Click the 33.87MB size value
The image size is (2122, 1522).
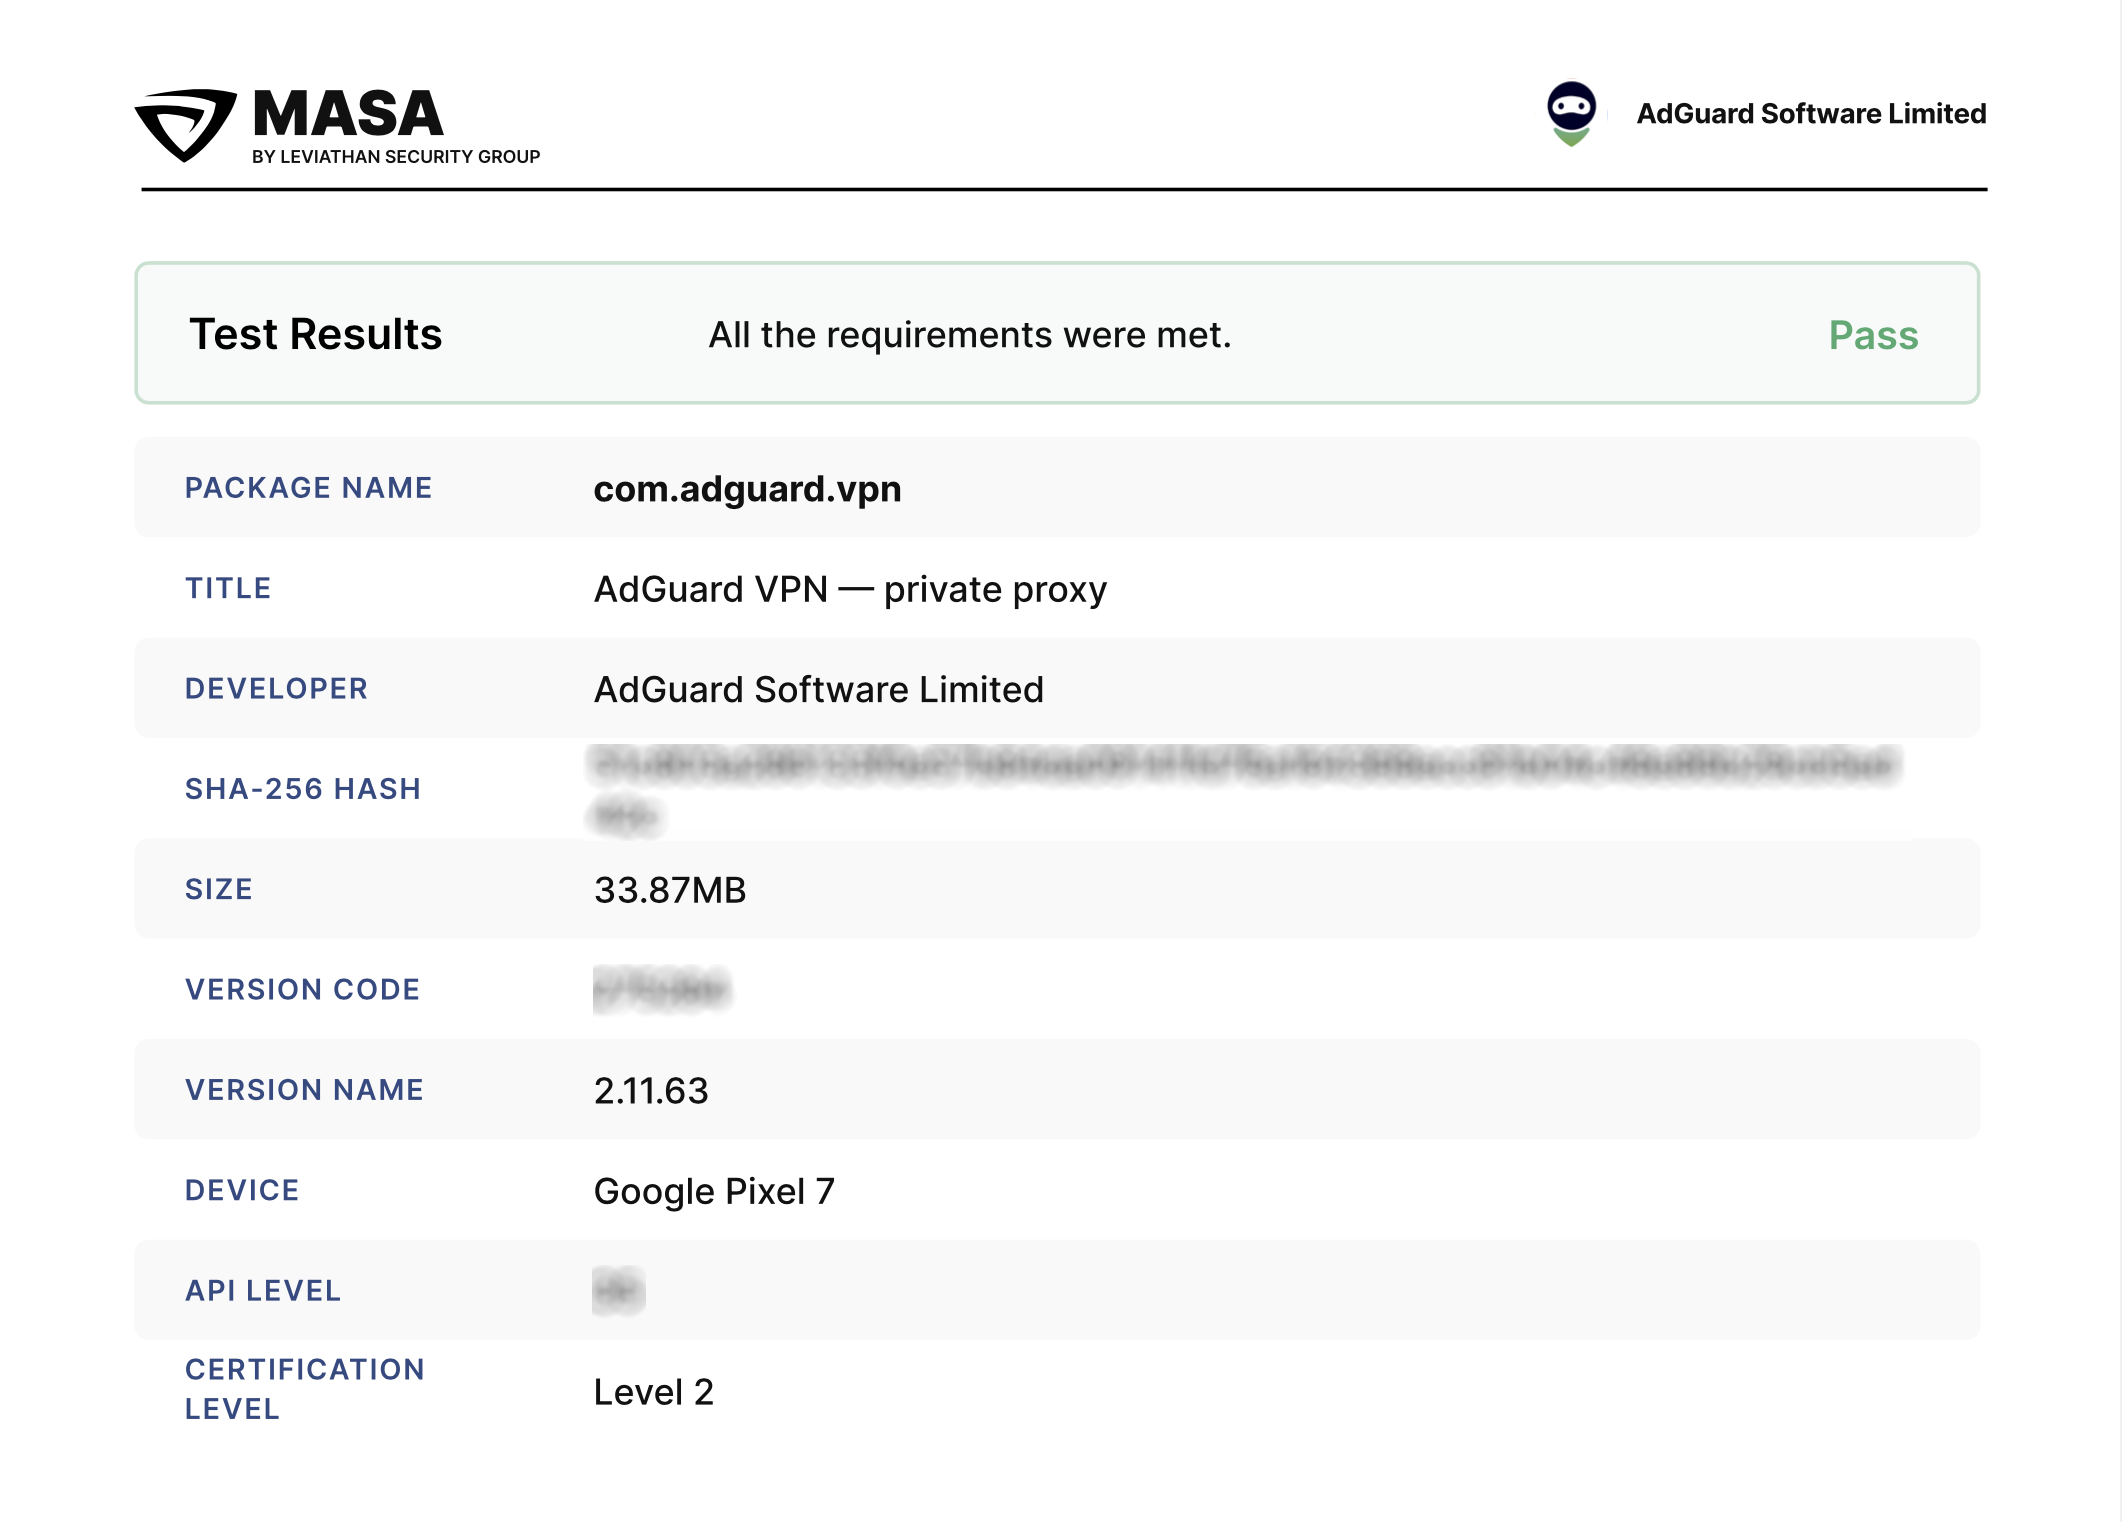670,890
